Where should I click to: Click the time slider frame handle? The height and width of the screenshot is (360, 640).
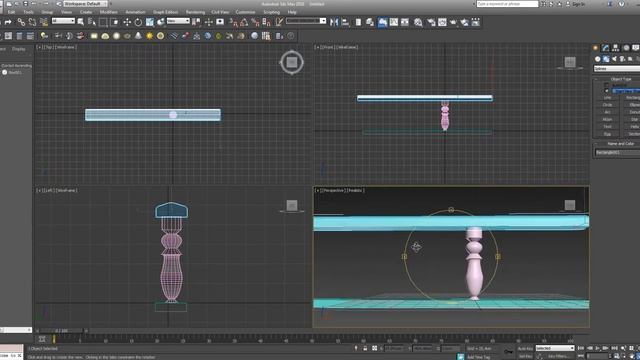click(61, 331)
